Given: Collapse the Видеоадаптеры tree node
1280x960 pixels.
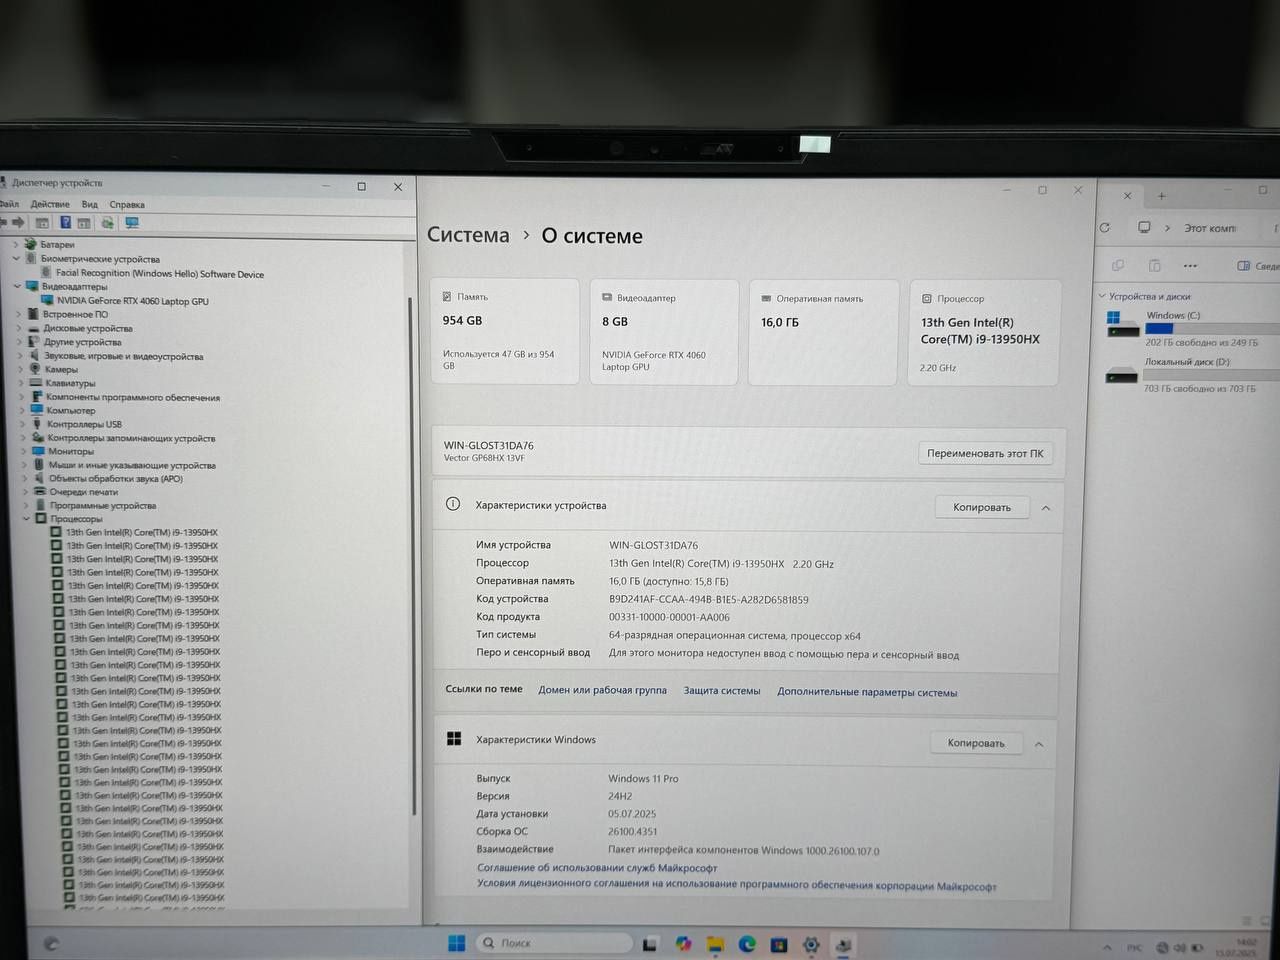Looking at the screenshot, I should (x=17, y=286).
